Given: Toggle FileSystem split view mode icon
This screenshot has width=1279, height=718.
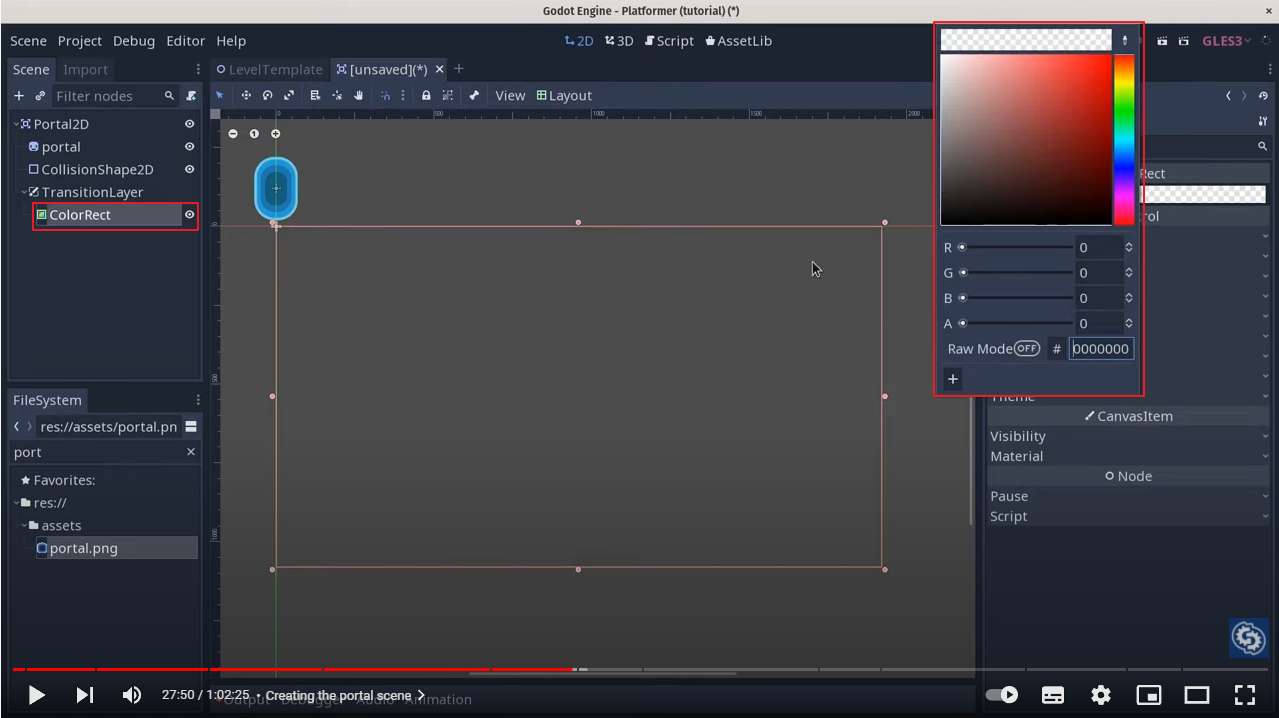Looking at the screenshot, I should point(191,427).
